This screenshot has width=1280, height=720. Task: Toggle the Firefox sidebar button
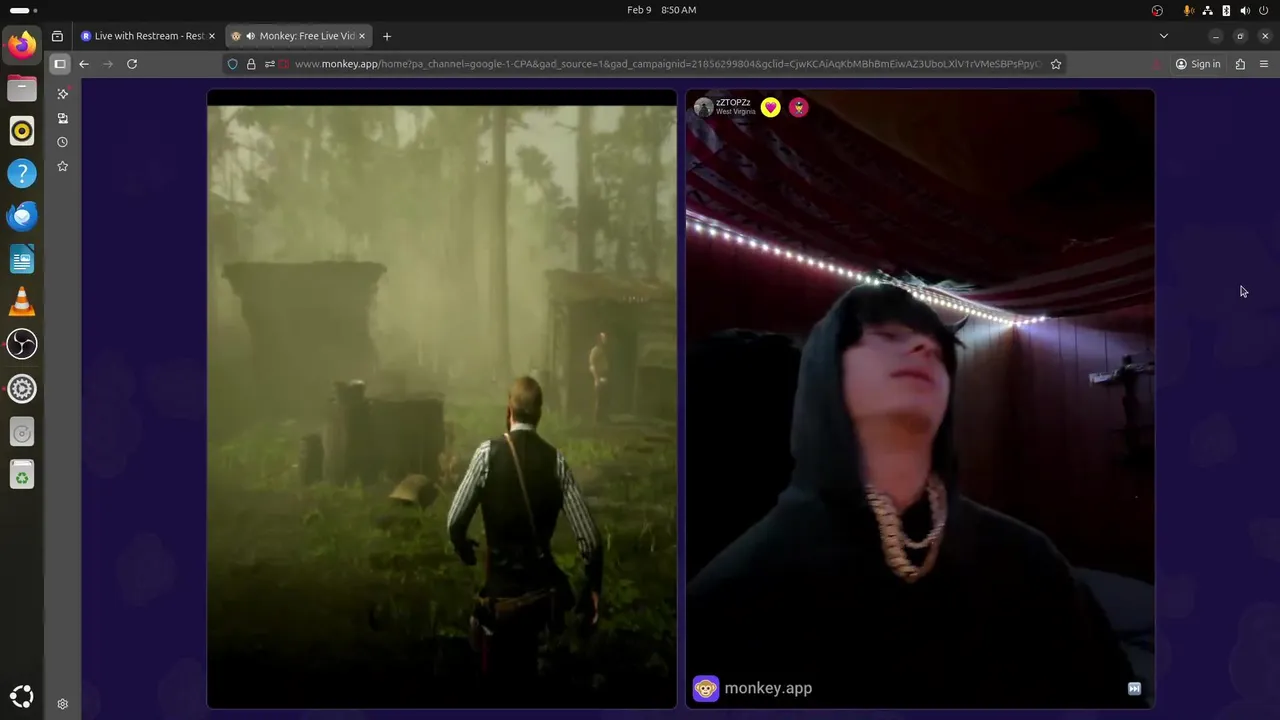tap(60, 64)
